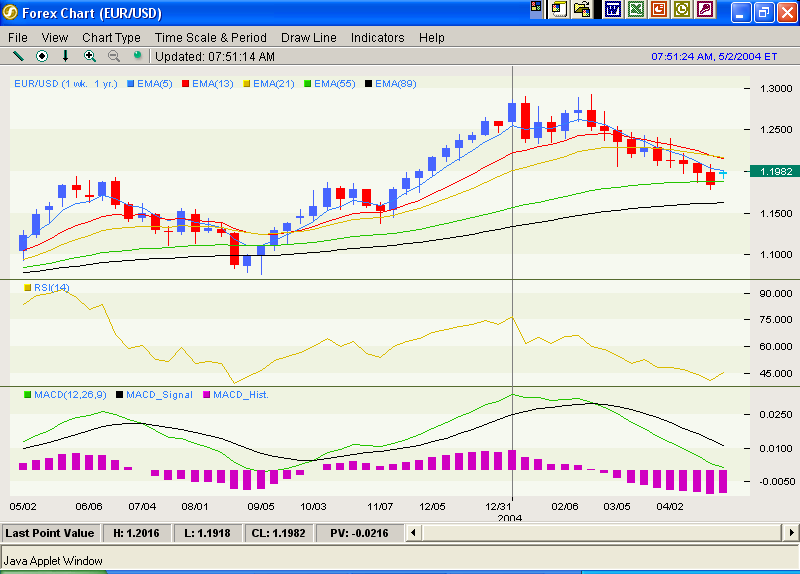
Task: Click the RSI(14) indicator label
Action: [52, 288]
